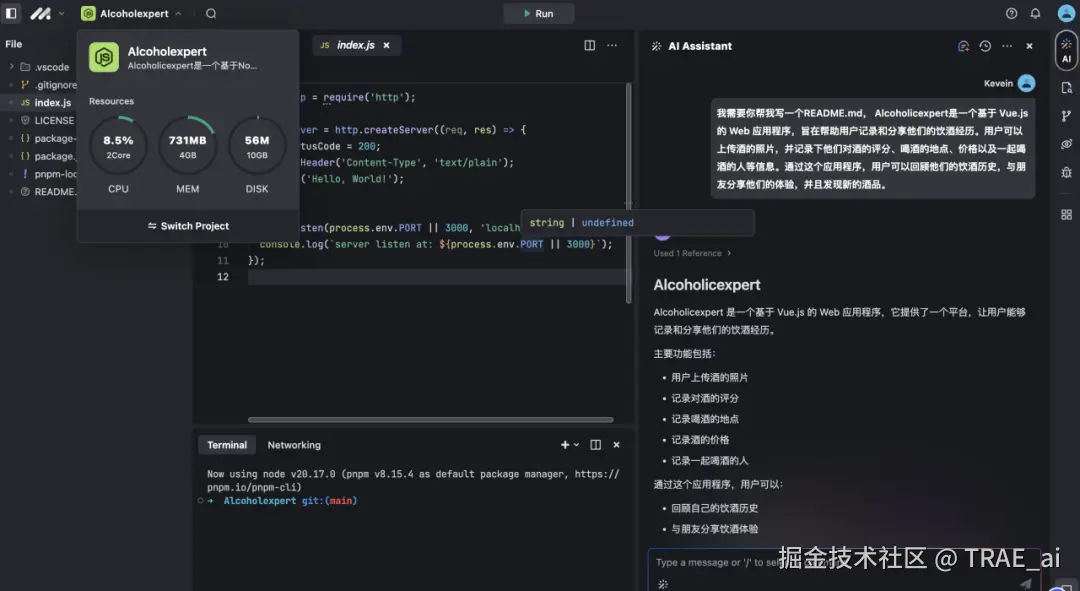Viewport: 1080px width, 591px height.
Task: Open the search magnifier in the top bar
Action: pos(210,14)
